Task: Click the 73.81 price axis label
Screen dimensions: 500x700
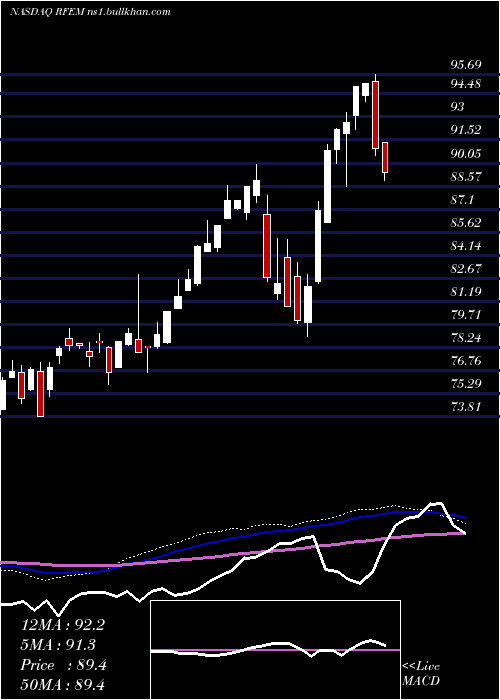Action: [x=466, y=407]
